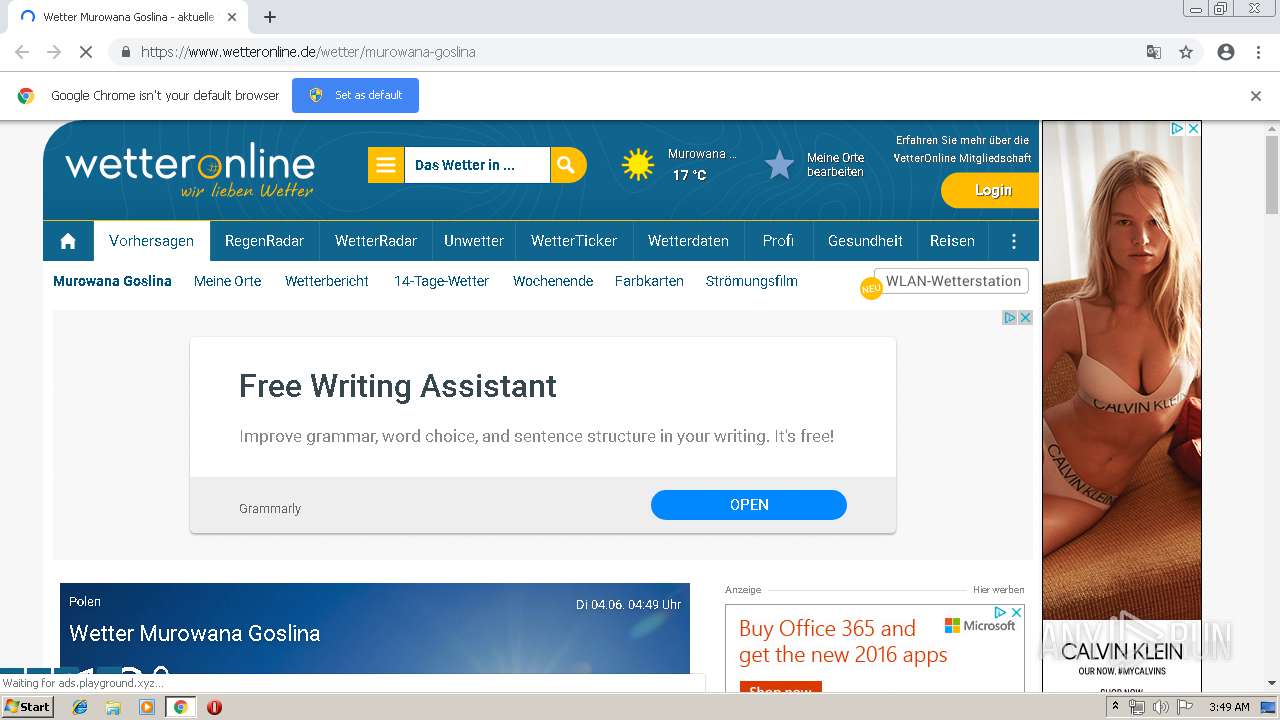Click the wetteronline logo
This screenshot has width=1280, height=720.
[x=190, y=172]
